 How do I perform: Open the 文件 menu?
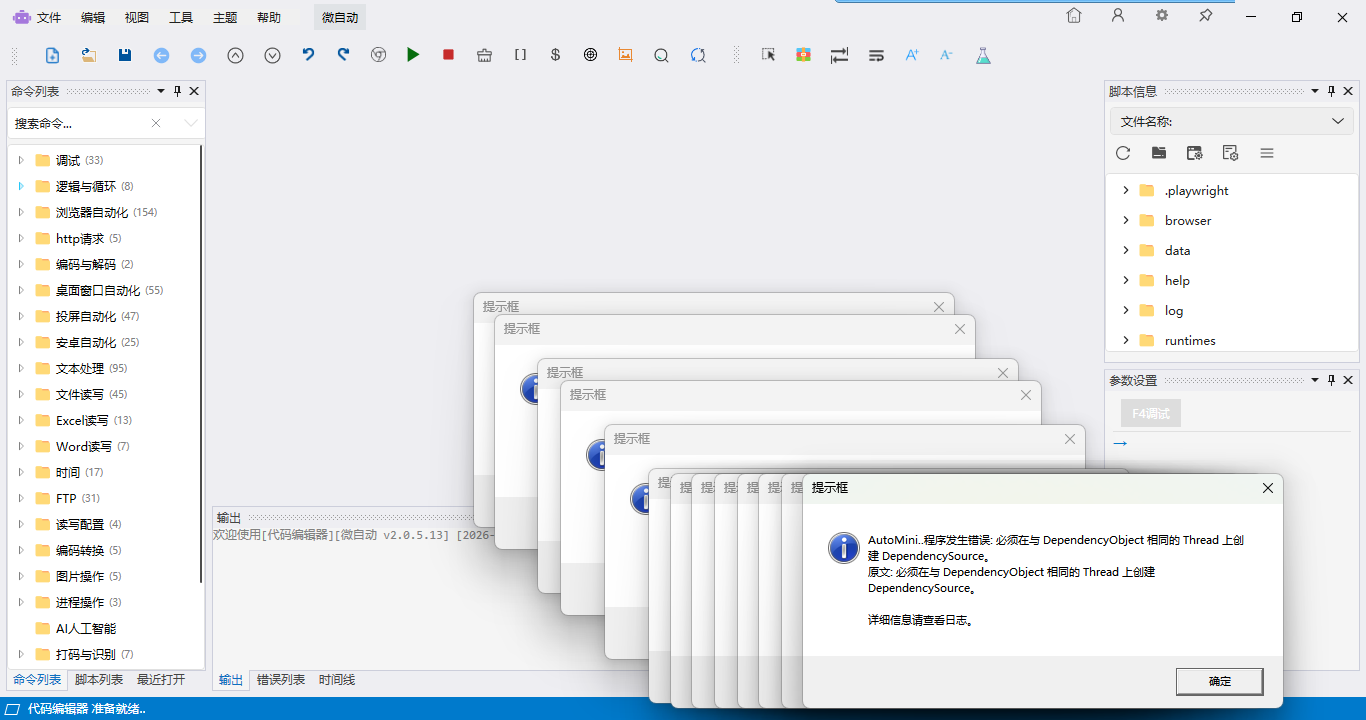(x=48, y=17)
